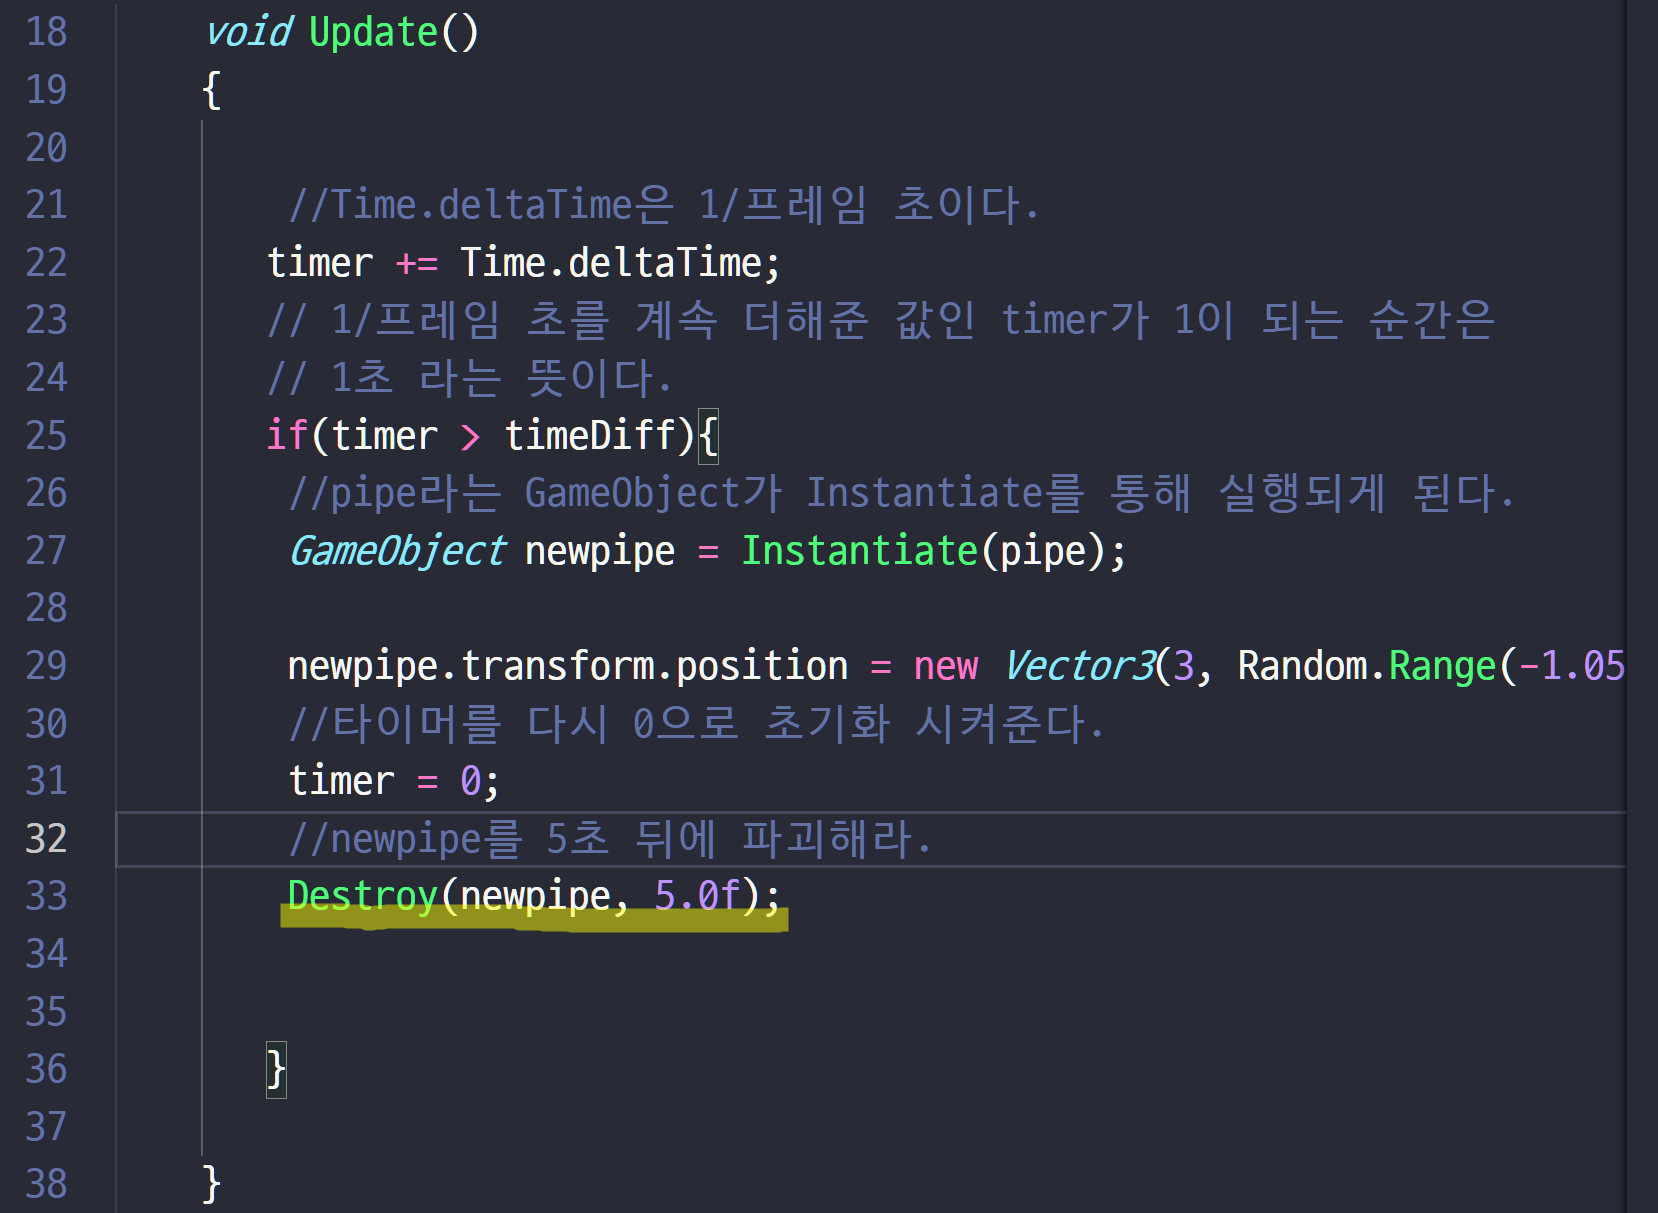
Task: Click the 5.0f argument in Destroy
Action: point(697,896)
